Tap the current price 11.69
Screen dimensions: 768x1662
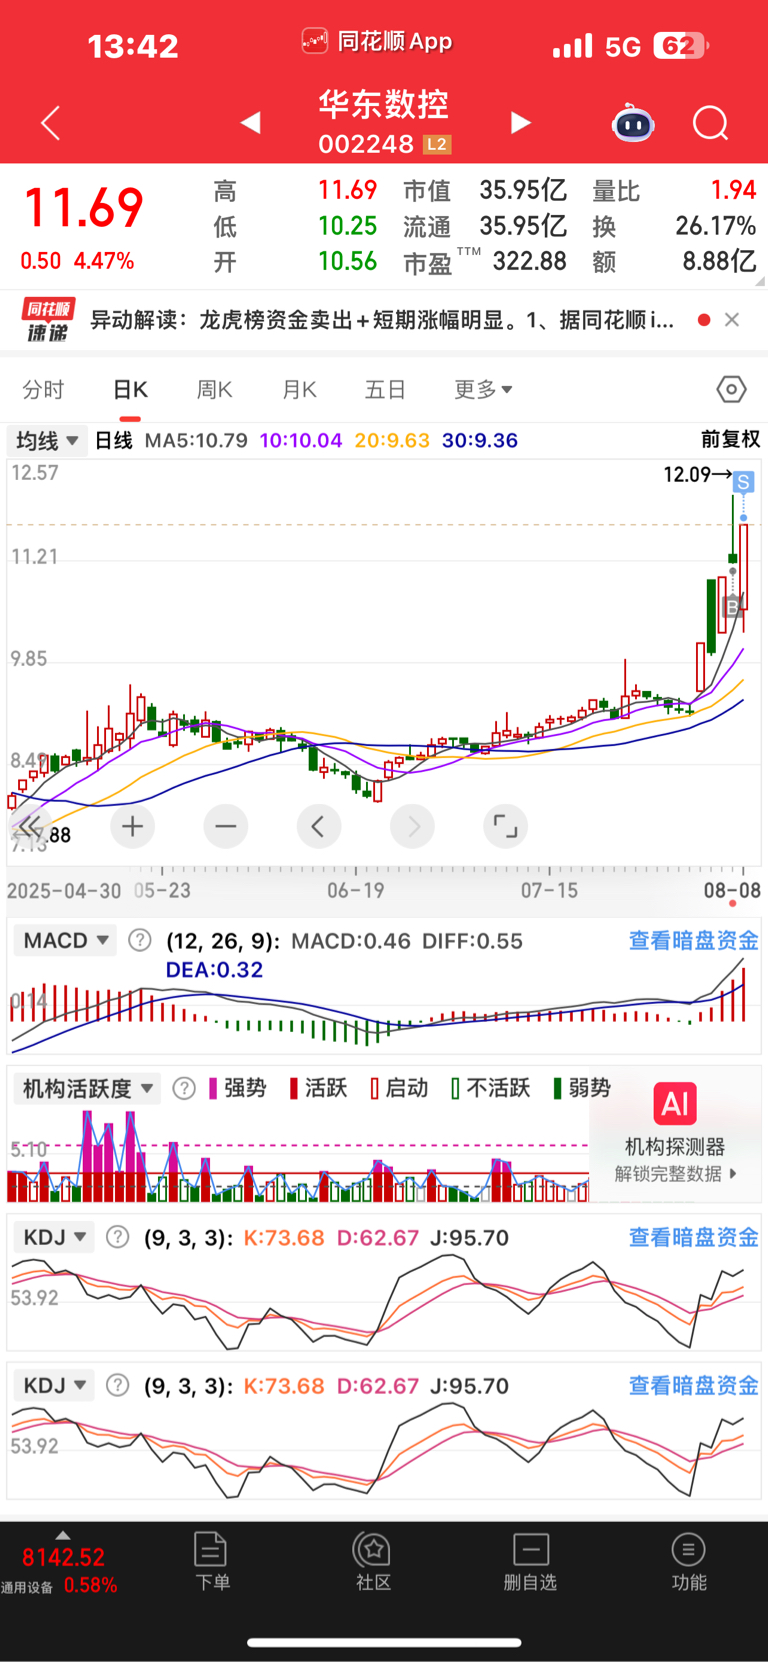tap(84, 208)
